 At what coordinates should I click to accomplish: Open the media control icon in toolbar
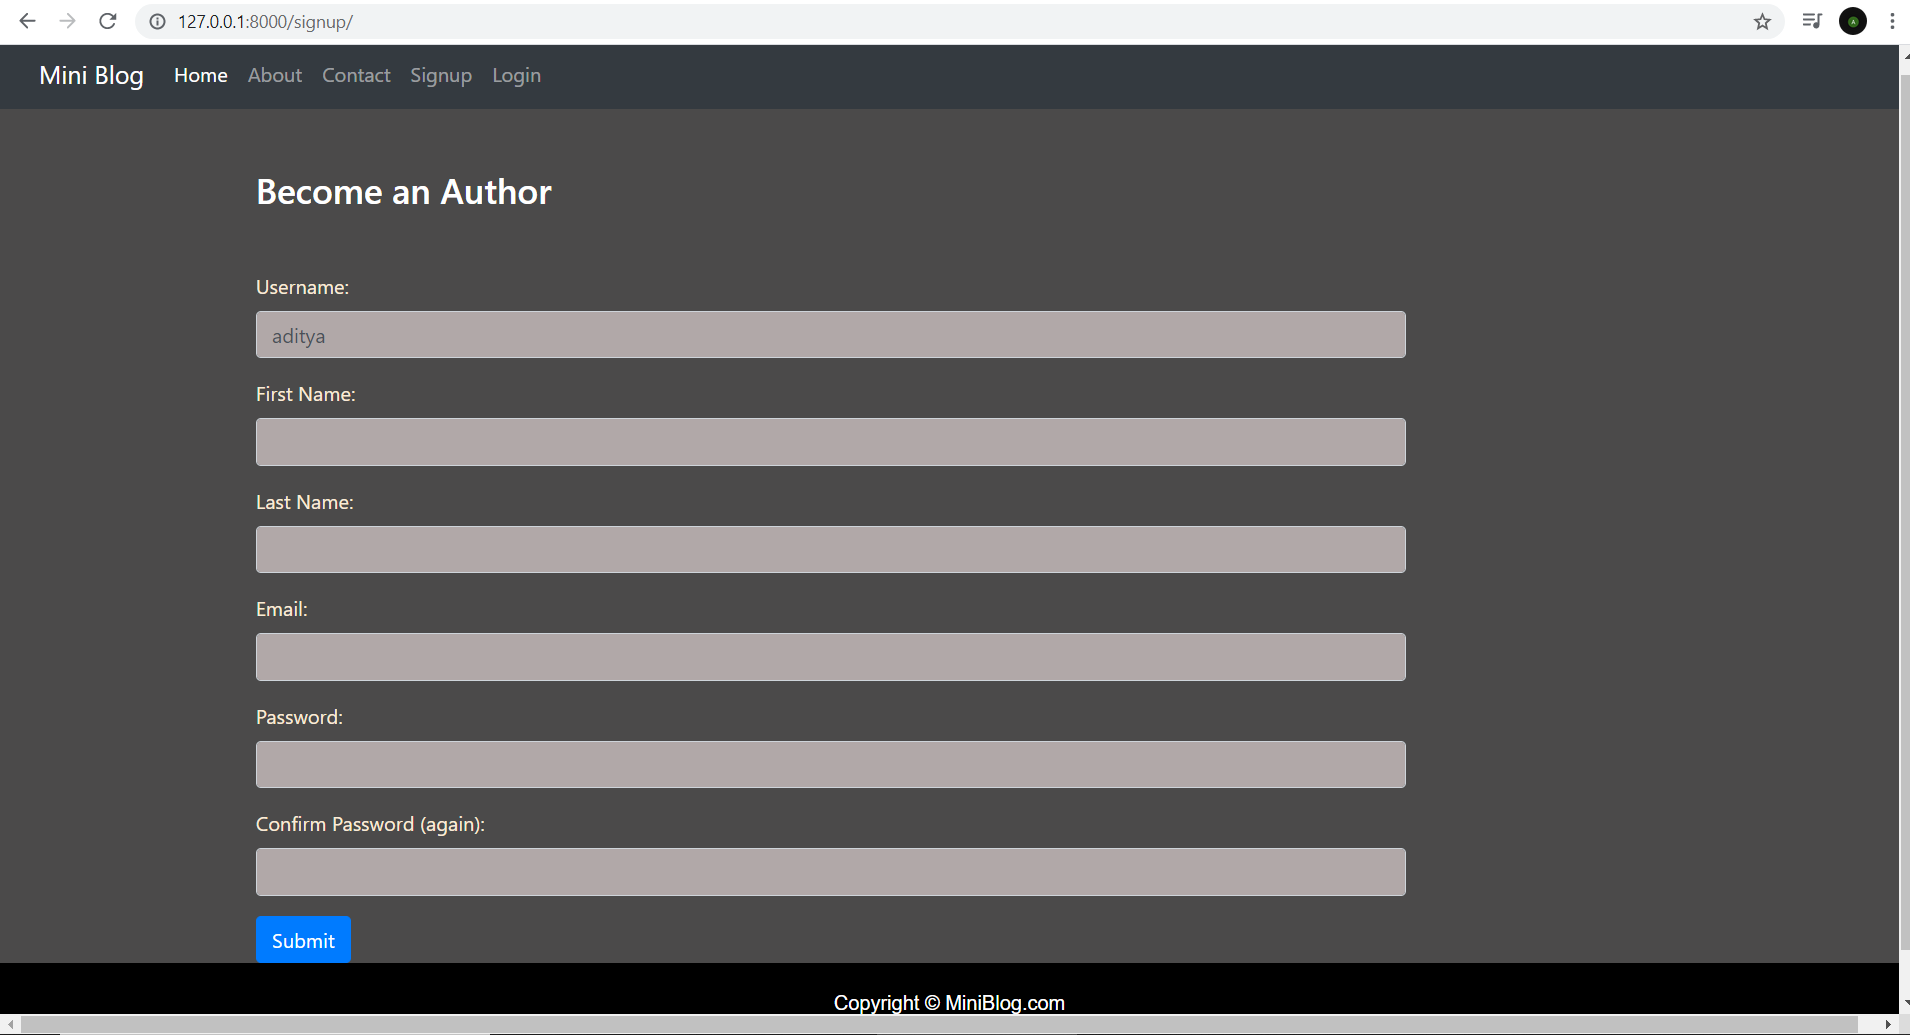click(1812, 21)
